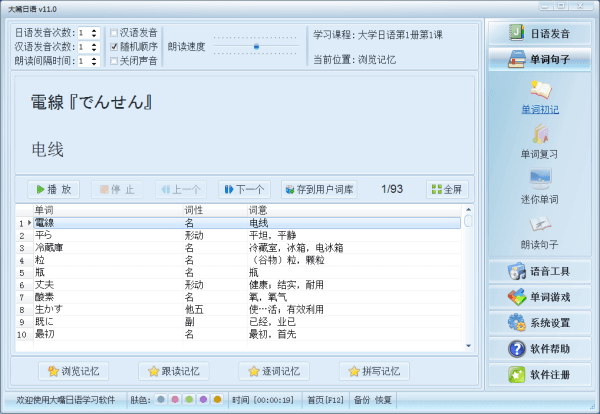The width and height of the screenshot is (600, 414).
Task: Open the 日语发音 section
Action: tap(541, 32)
